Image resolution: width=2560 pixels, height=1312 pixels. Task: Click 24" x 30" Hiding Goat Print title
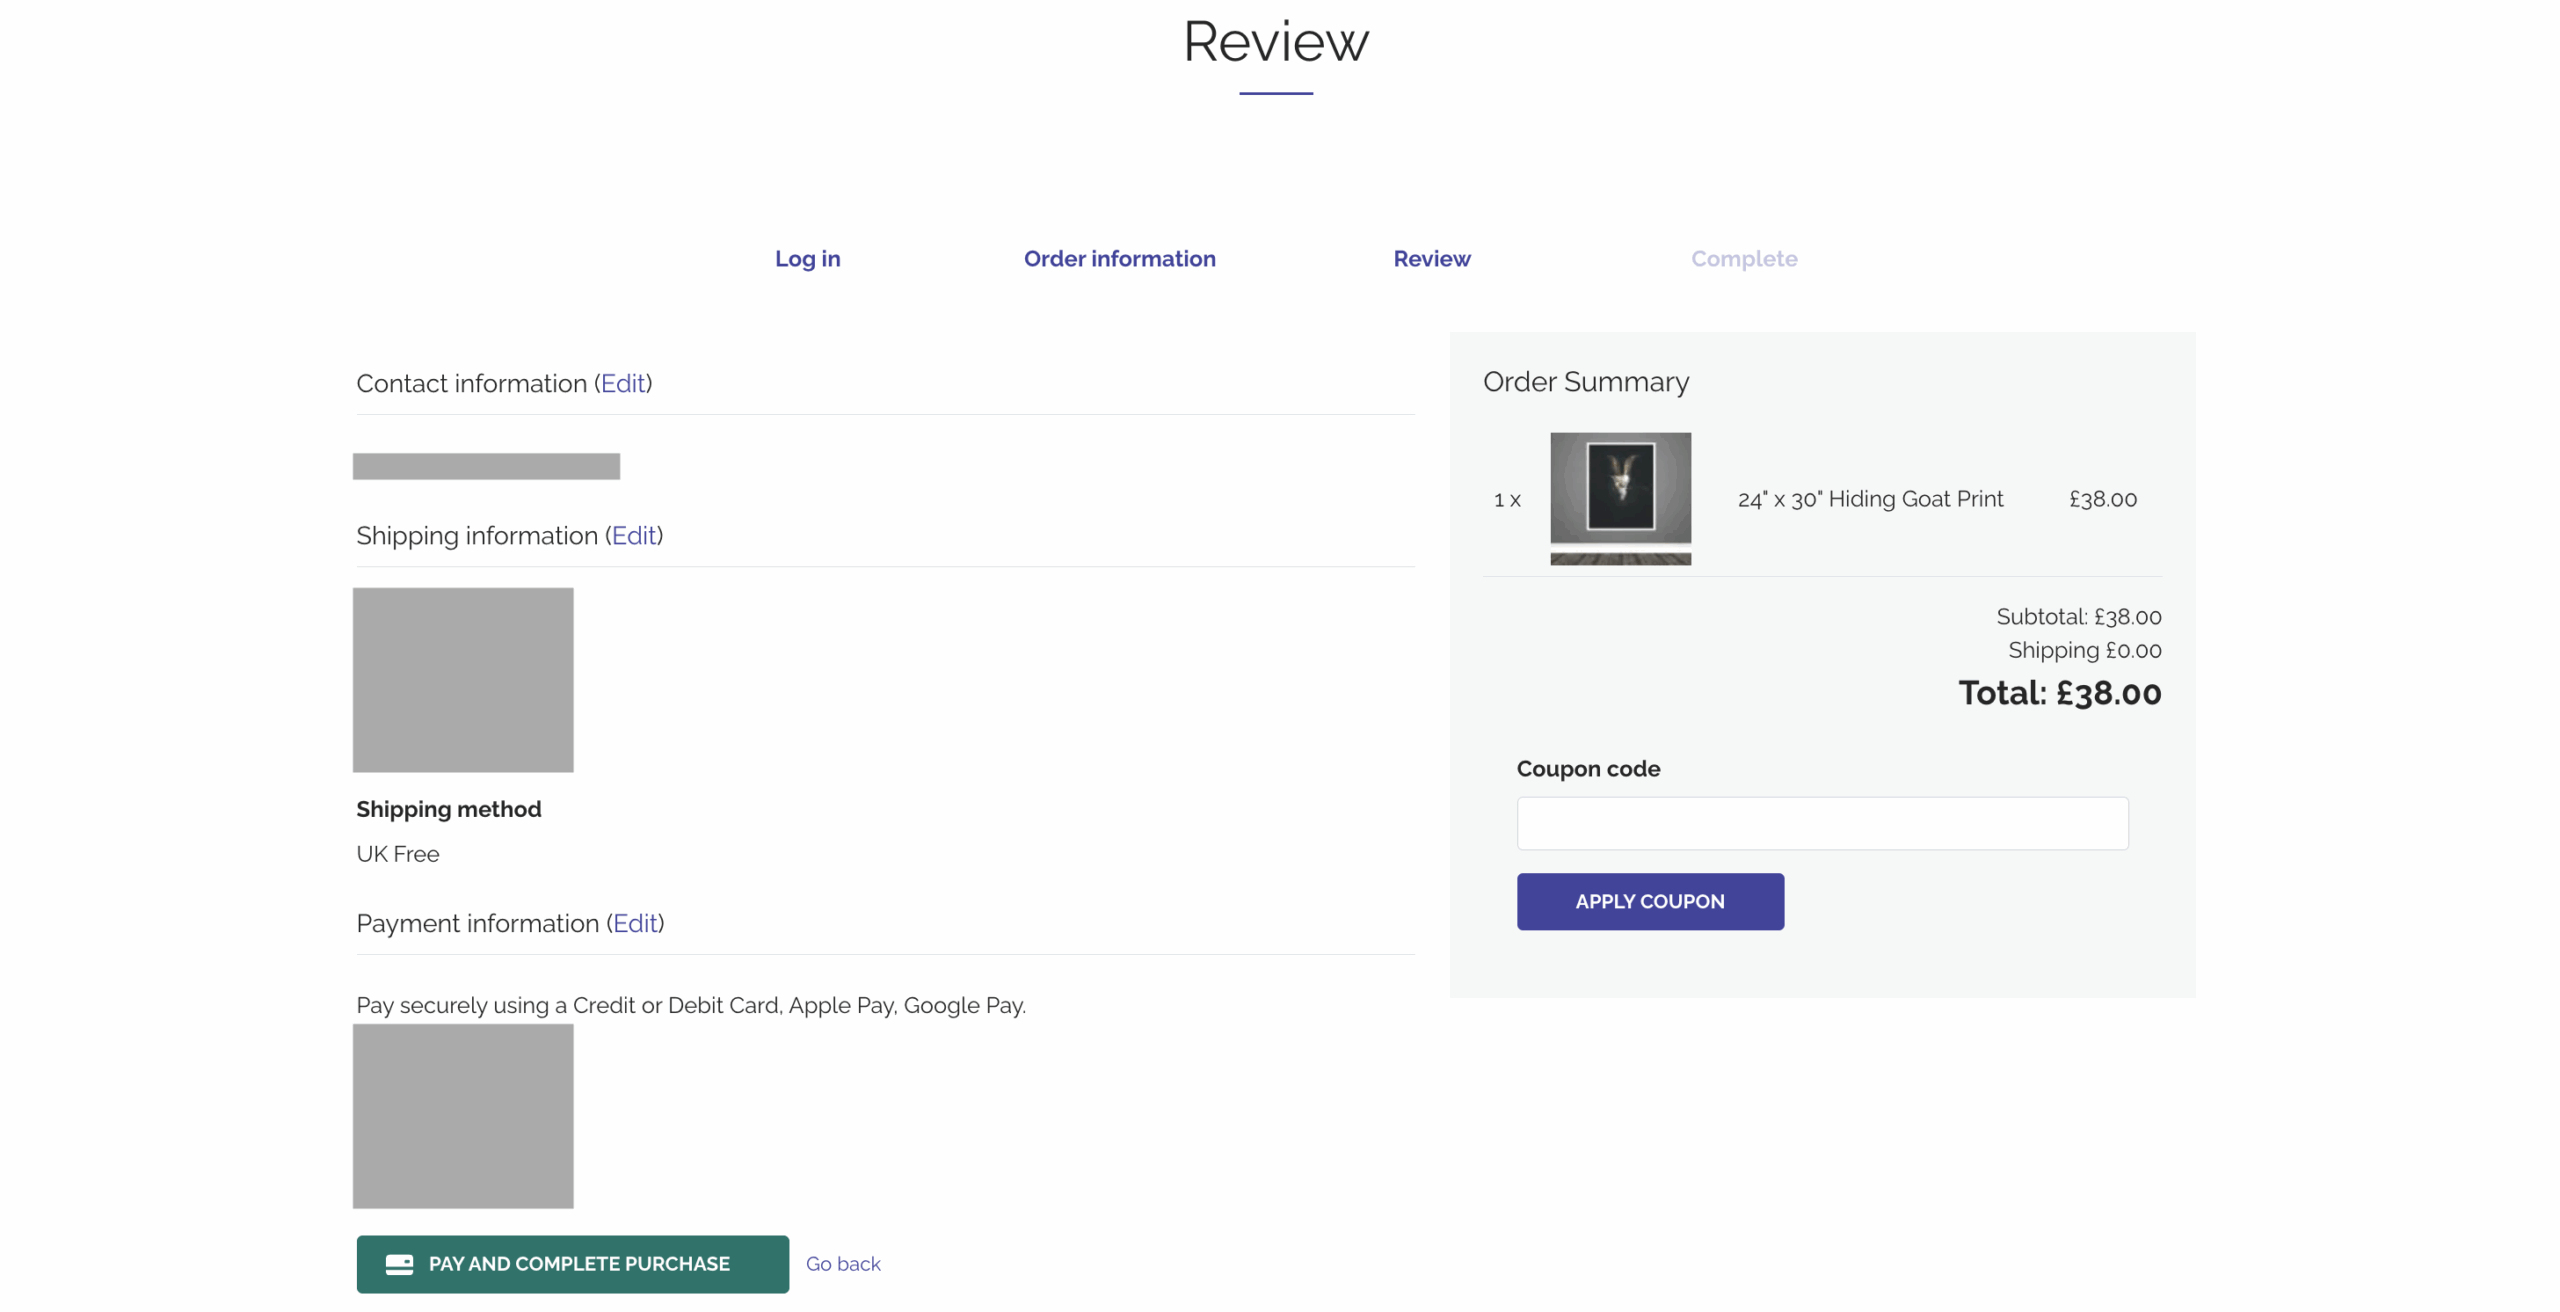pyautogui.click(x=1869, y=499)
